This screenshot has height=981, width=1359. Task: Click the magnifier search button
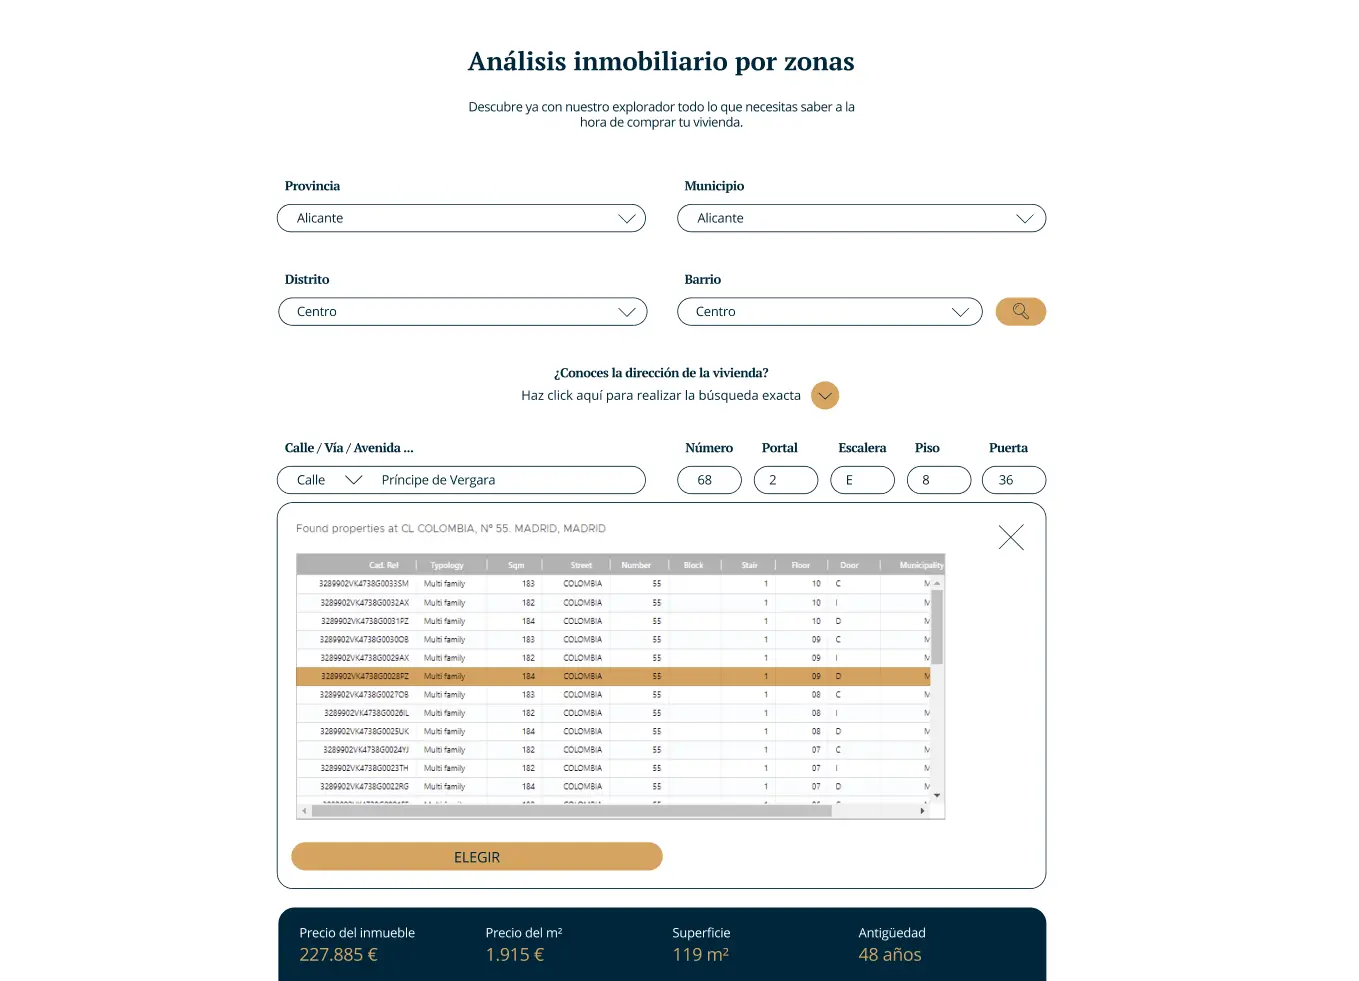(x=1020, y=312)
